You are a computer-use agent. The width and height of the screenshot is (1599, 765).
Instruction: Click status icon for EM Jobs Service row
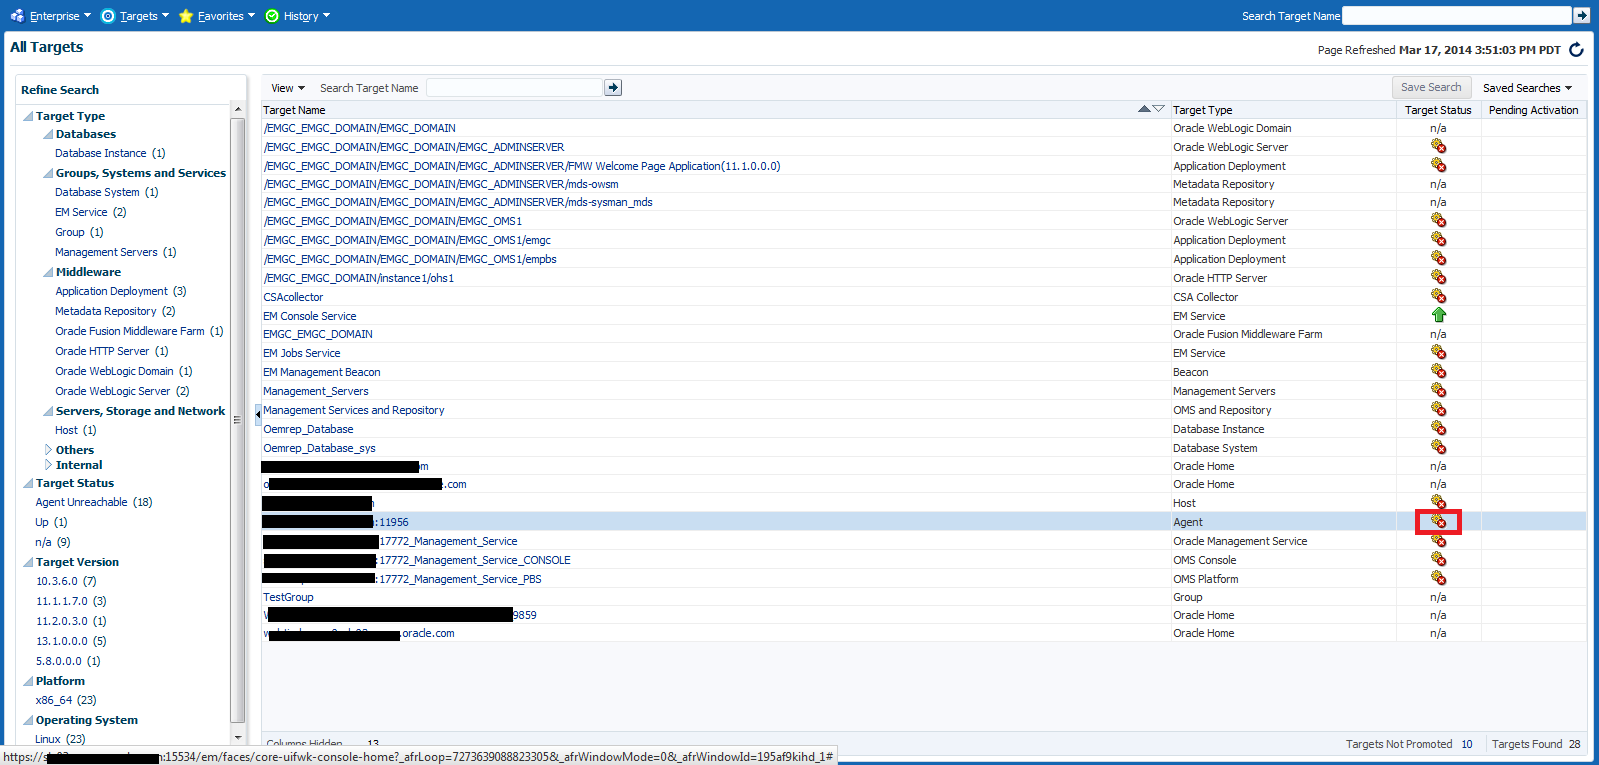(x=1438, y=352)
